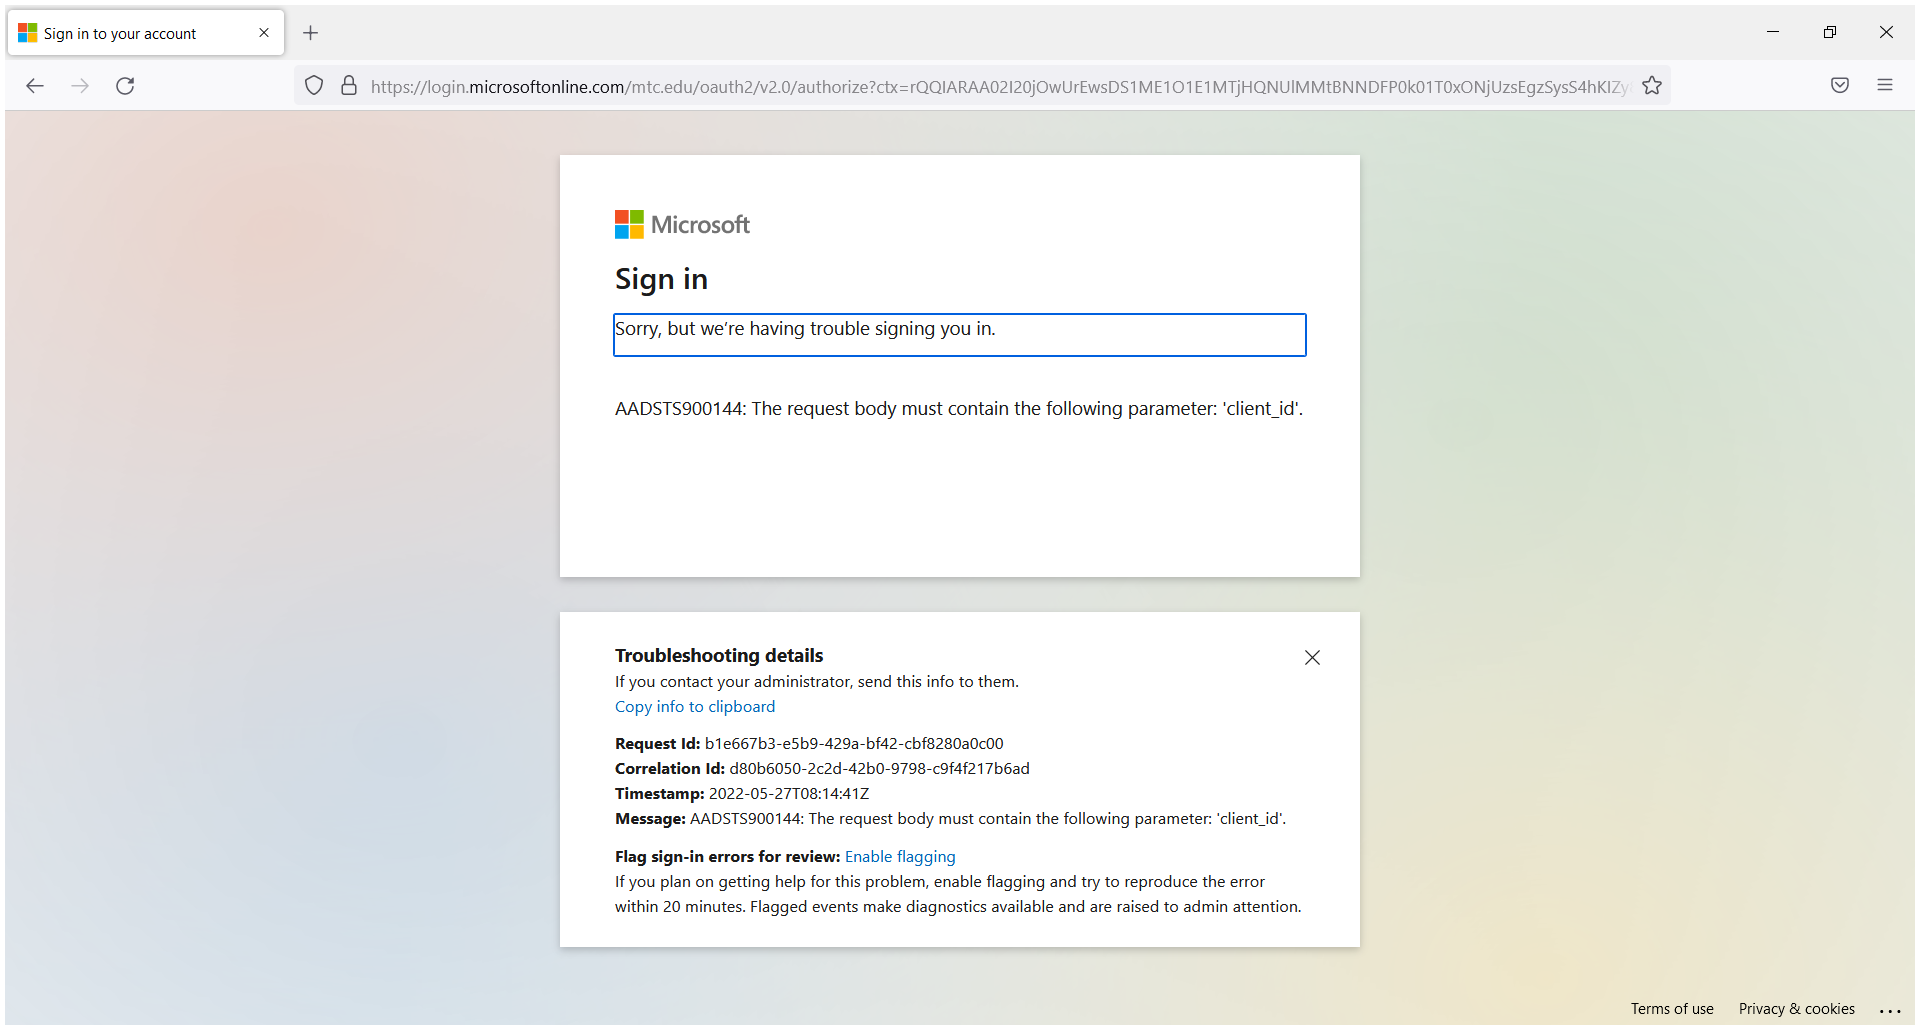Open the browser application menu
Screen dimensions: 1921x1028
coord(1886,85)
